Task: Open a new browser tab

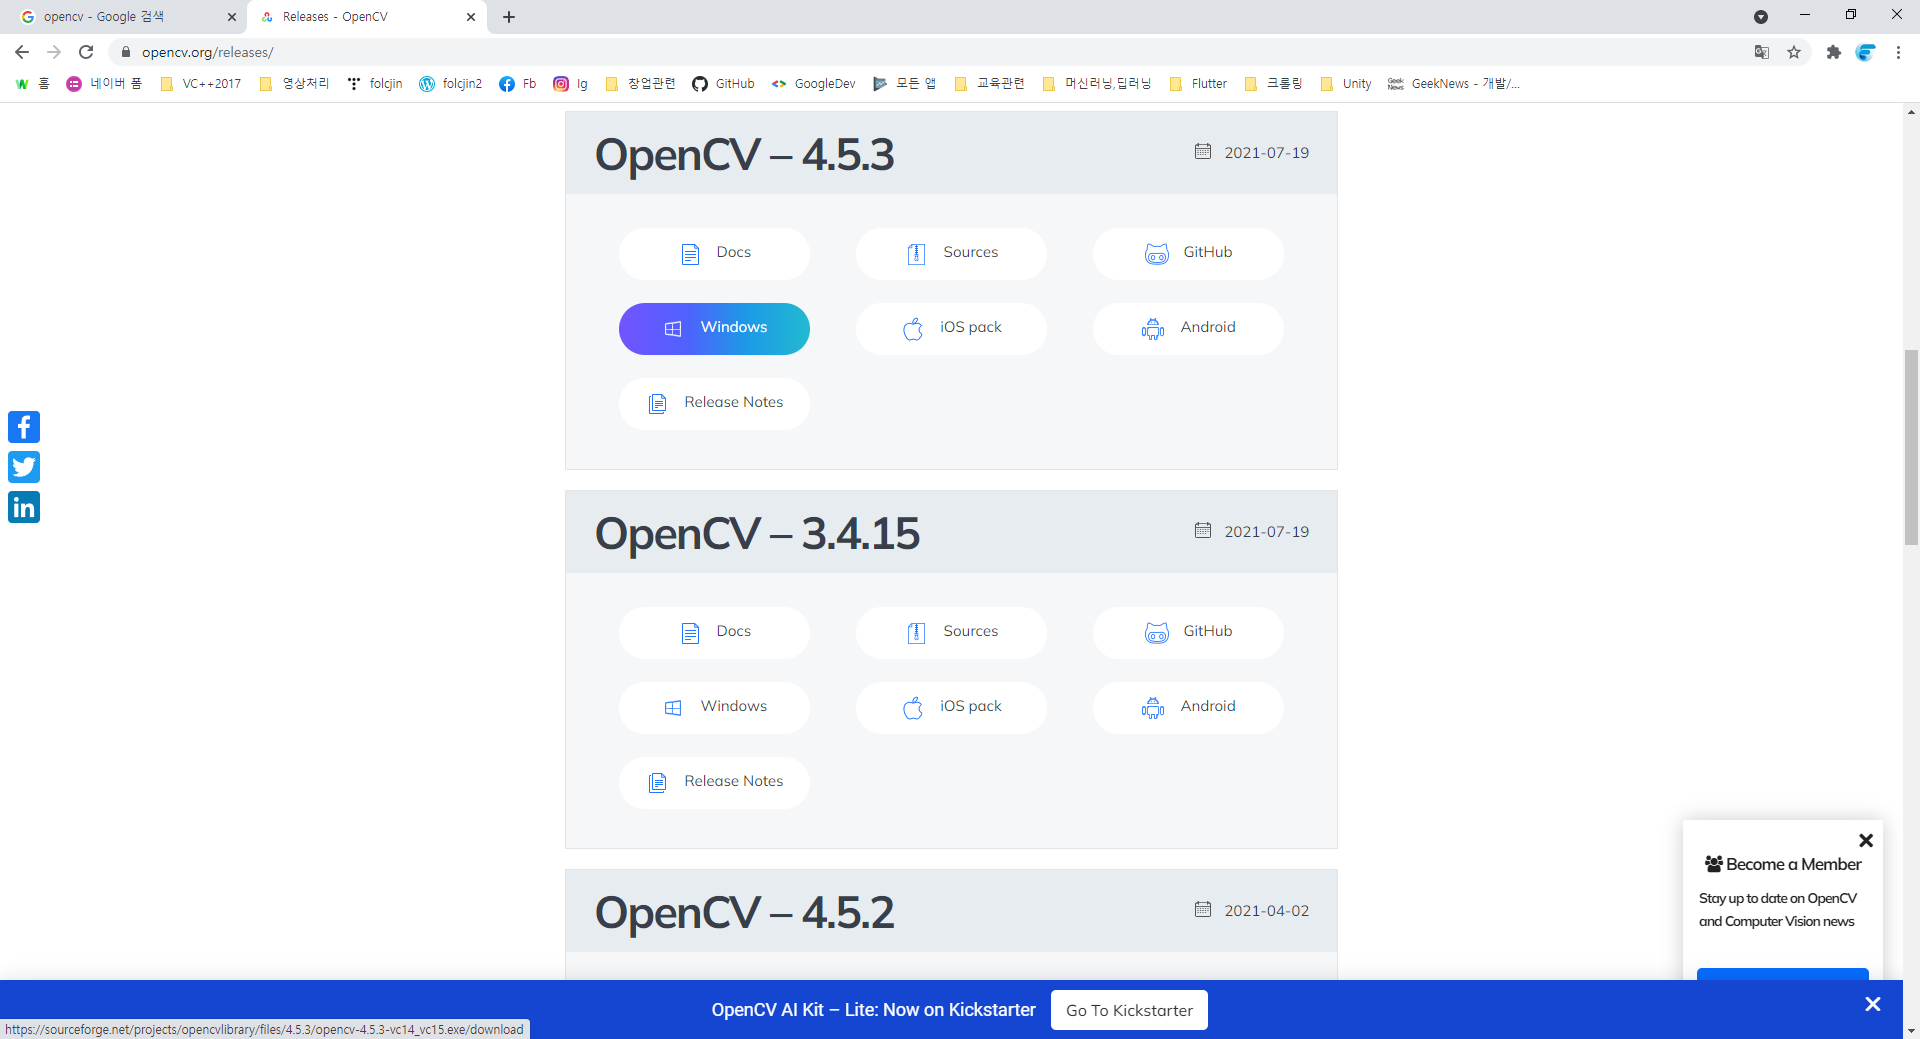Action: point(509,17)
